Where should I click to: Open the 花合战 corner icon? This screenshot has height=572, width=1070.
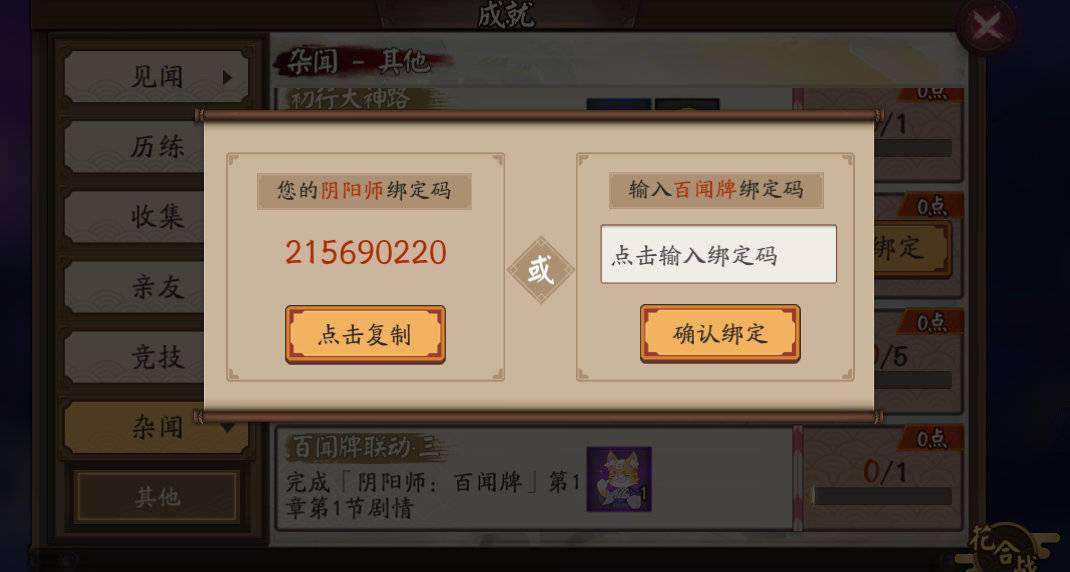click(1004, 547)
